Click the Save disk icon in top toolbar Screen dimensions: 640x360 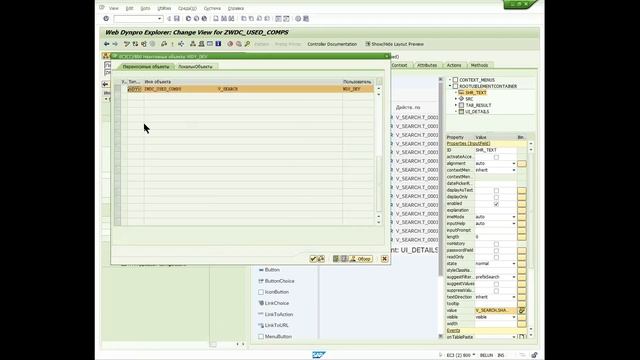point(177,19)
